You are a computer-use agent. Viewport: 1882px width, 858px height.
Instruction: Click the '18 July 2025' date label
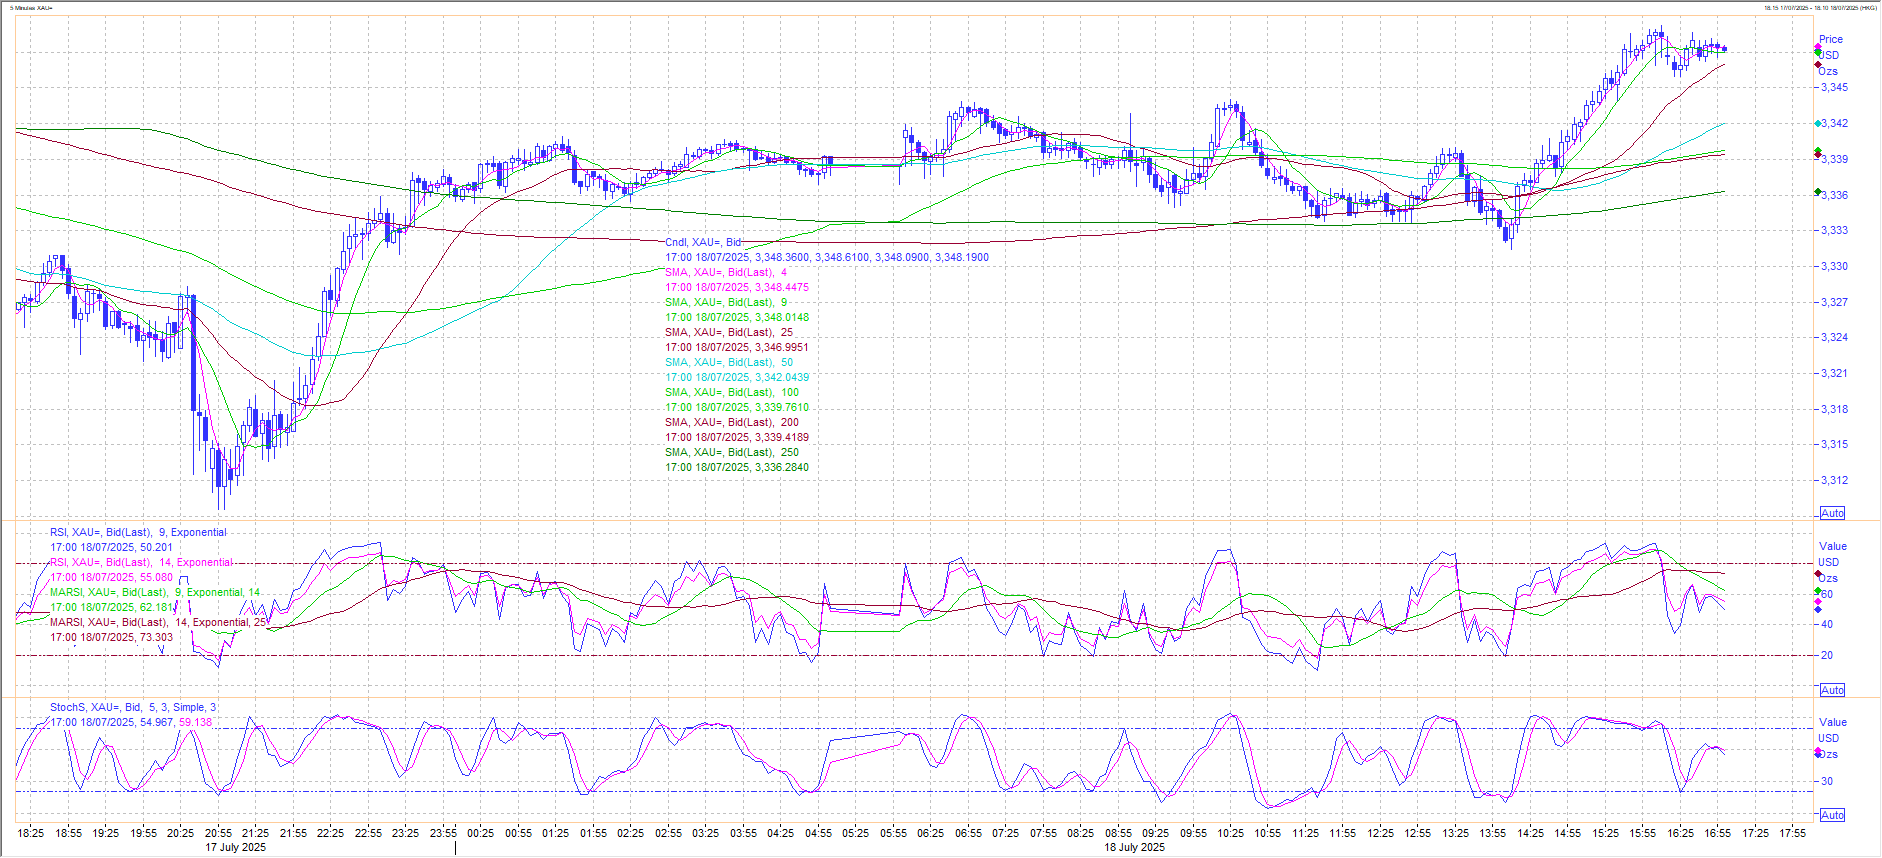click(1134, 847)
